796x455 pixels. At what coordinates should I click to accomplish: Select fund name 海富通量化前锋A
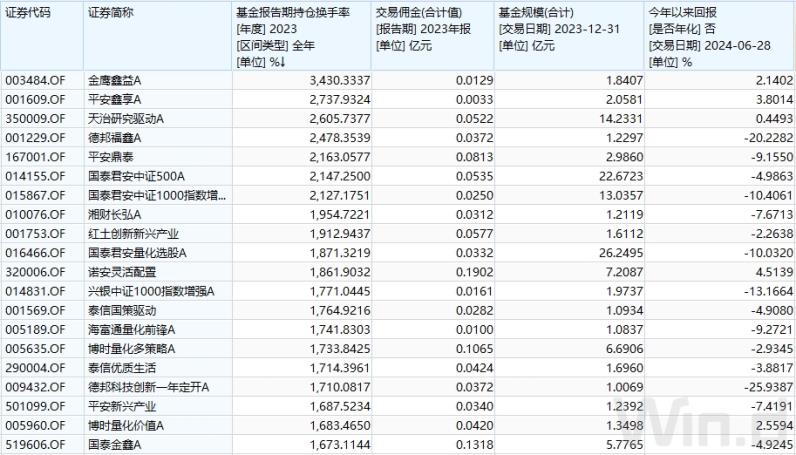click(131, 330)
